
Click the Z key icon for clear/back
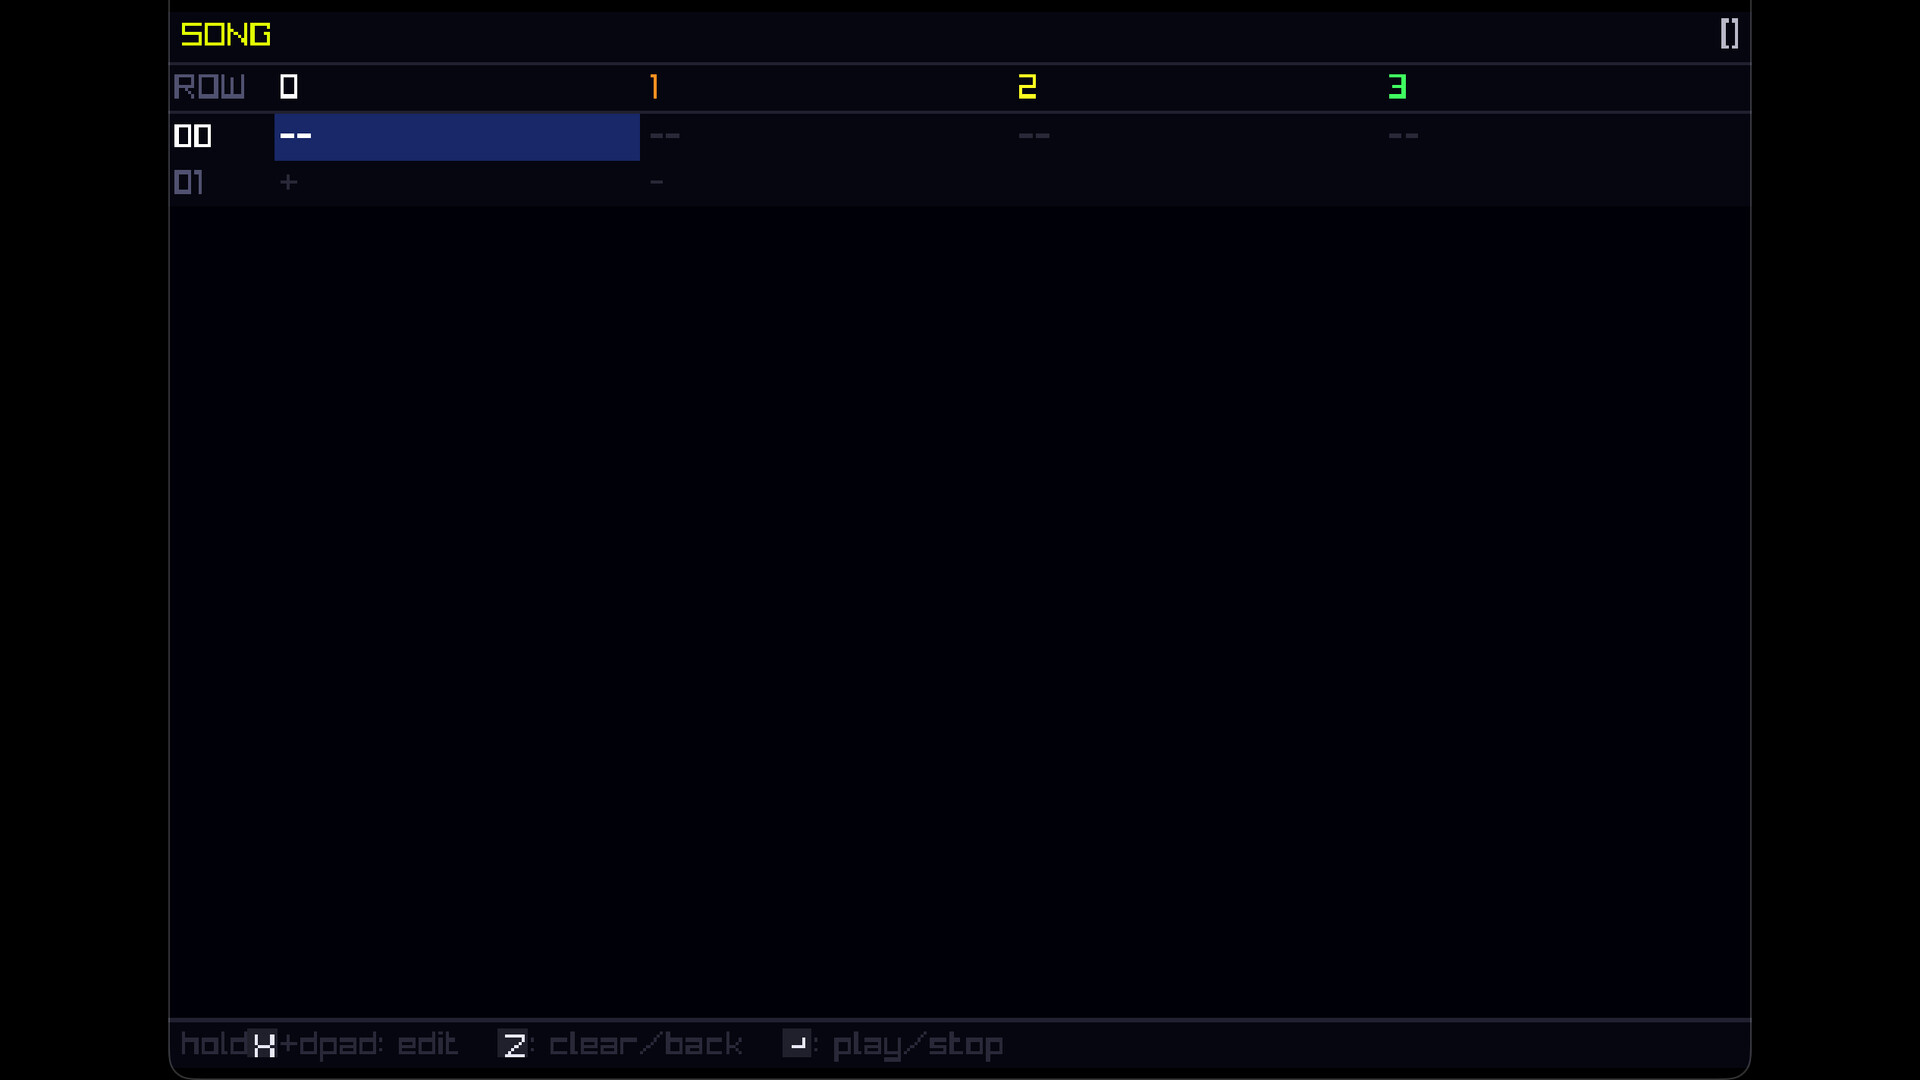point(513,1045)
